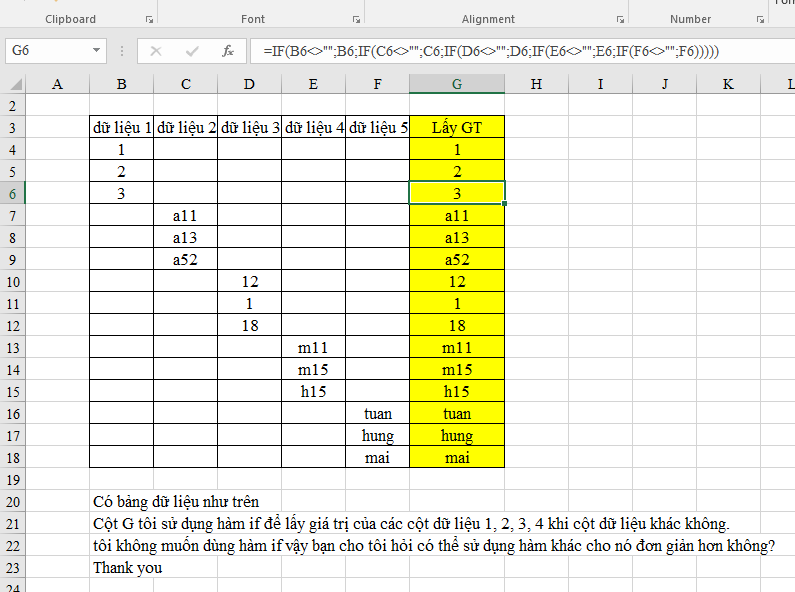The image size is (795, 592).
Task: Open the Clipboard dialog launcher
Action: (x=149, y=19)
